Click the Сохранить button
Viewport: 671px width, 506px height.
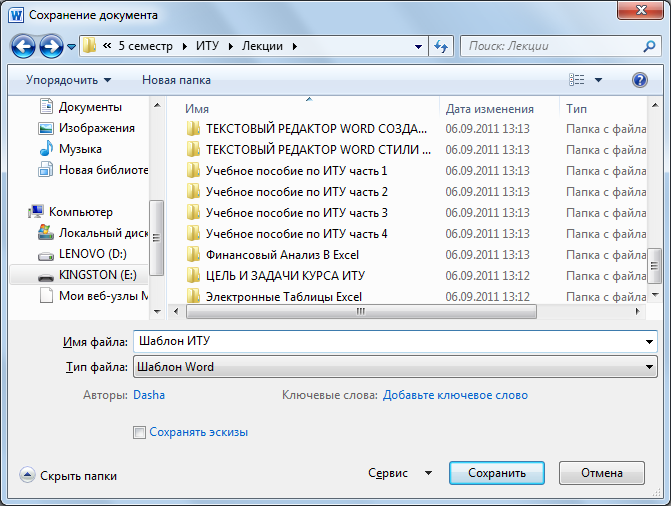tap(497, 473)
